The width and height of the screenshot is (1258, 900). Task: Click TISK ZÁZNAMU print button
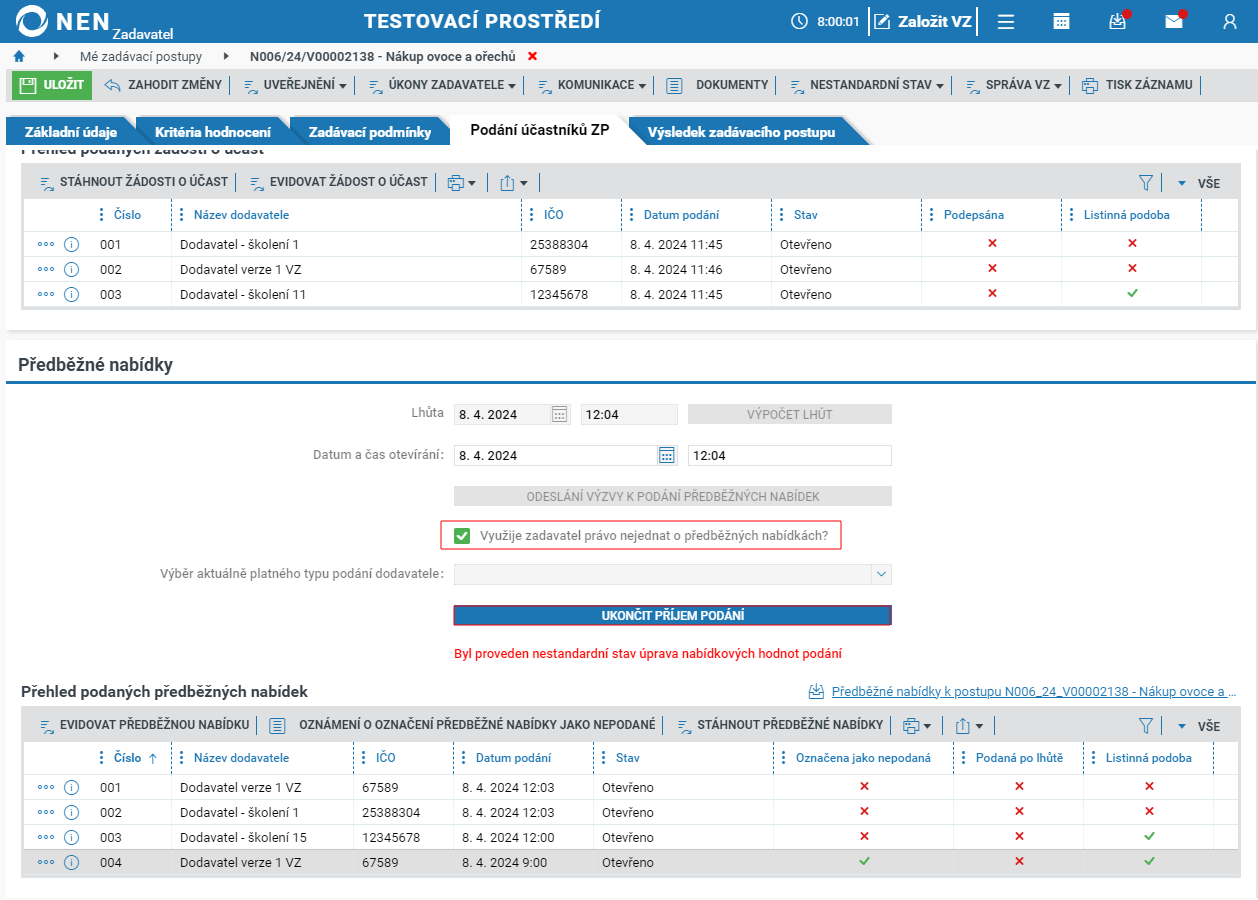click(x=1138, y=85)
